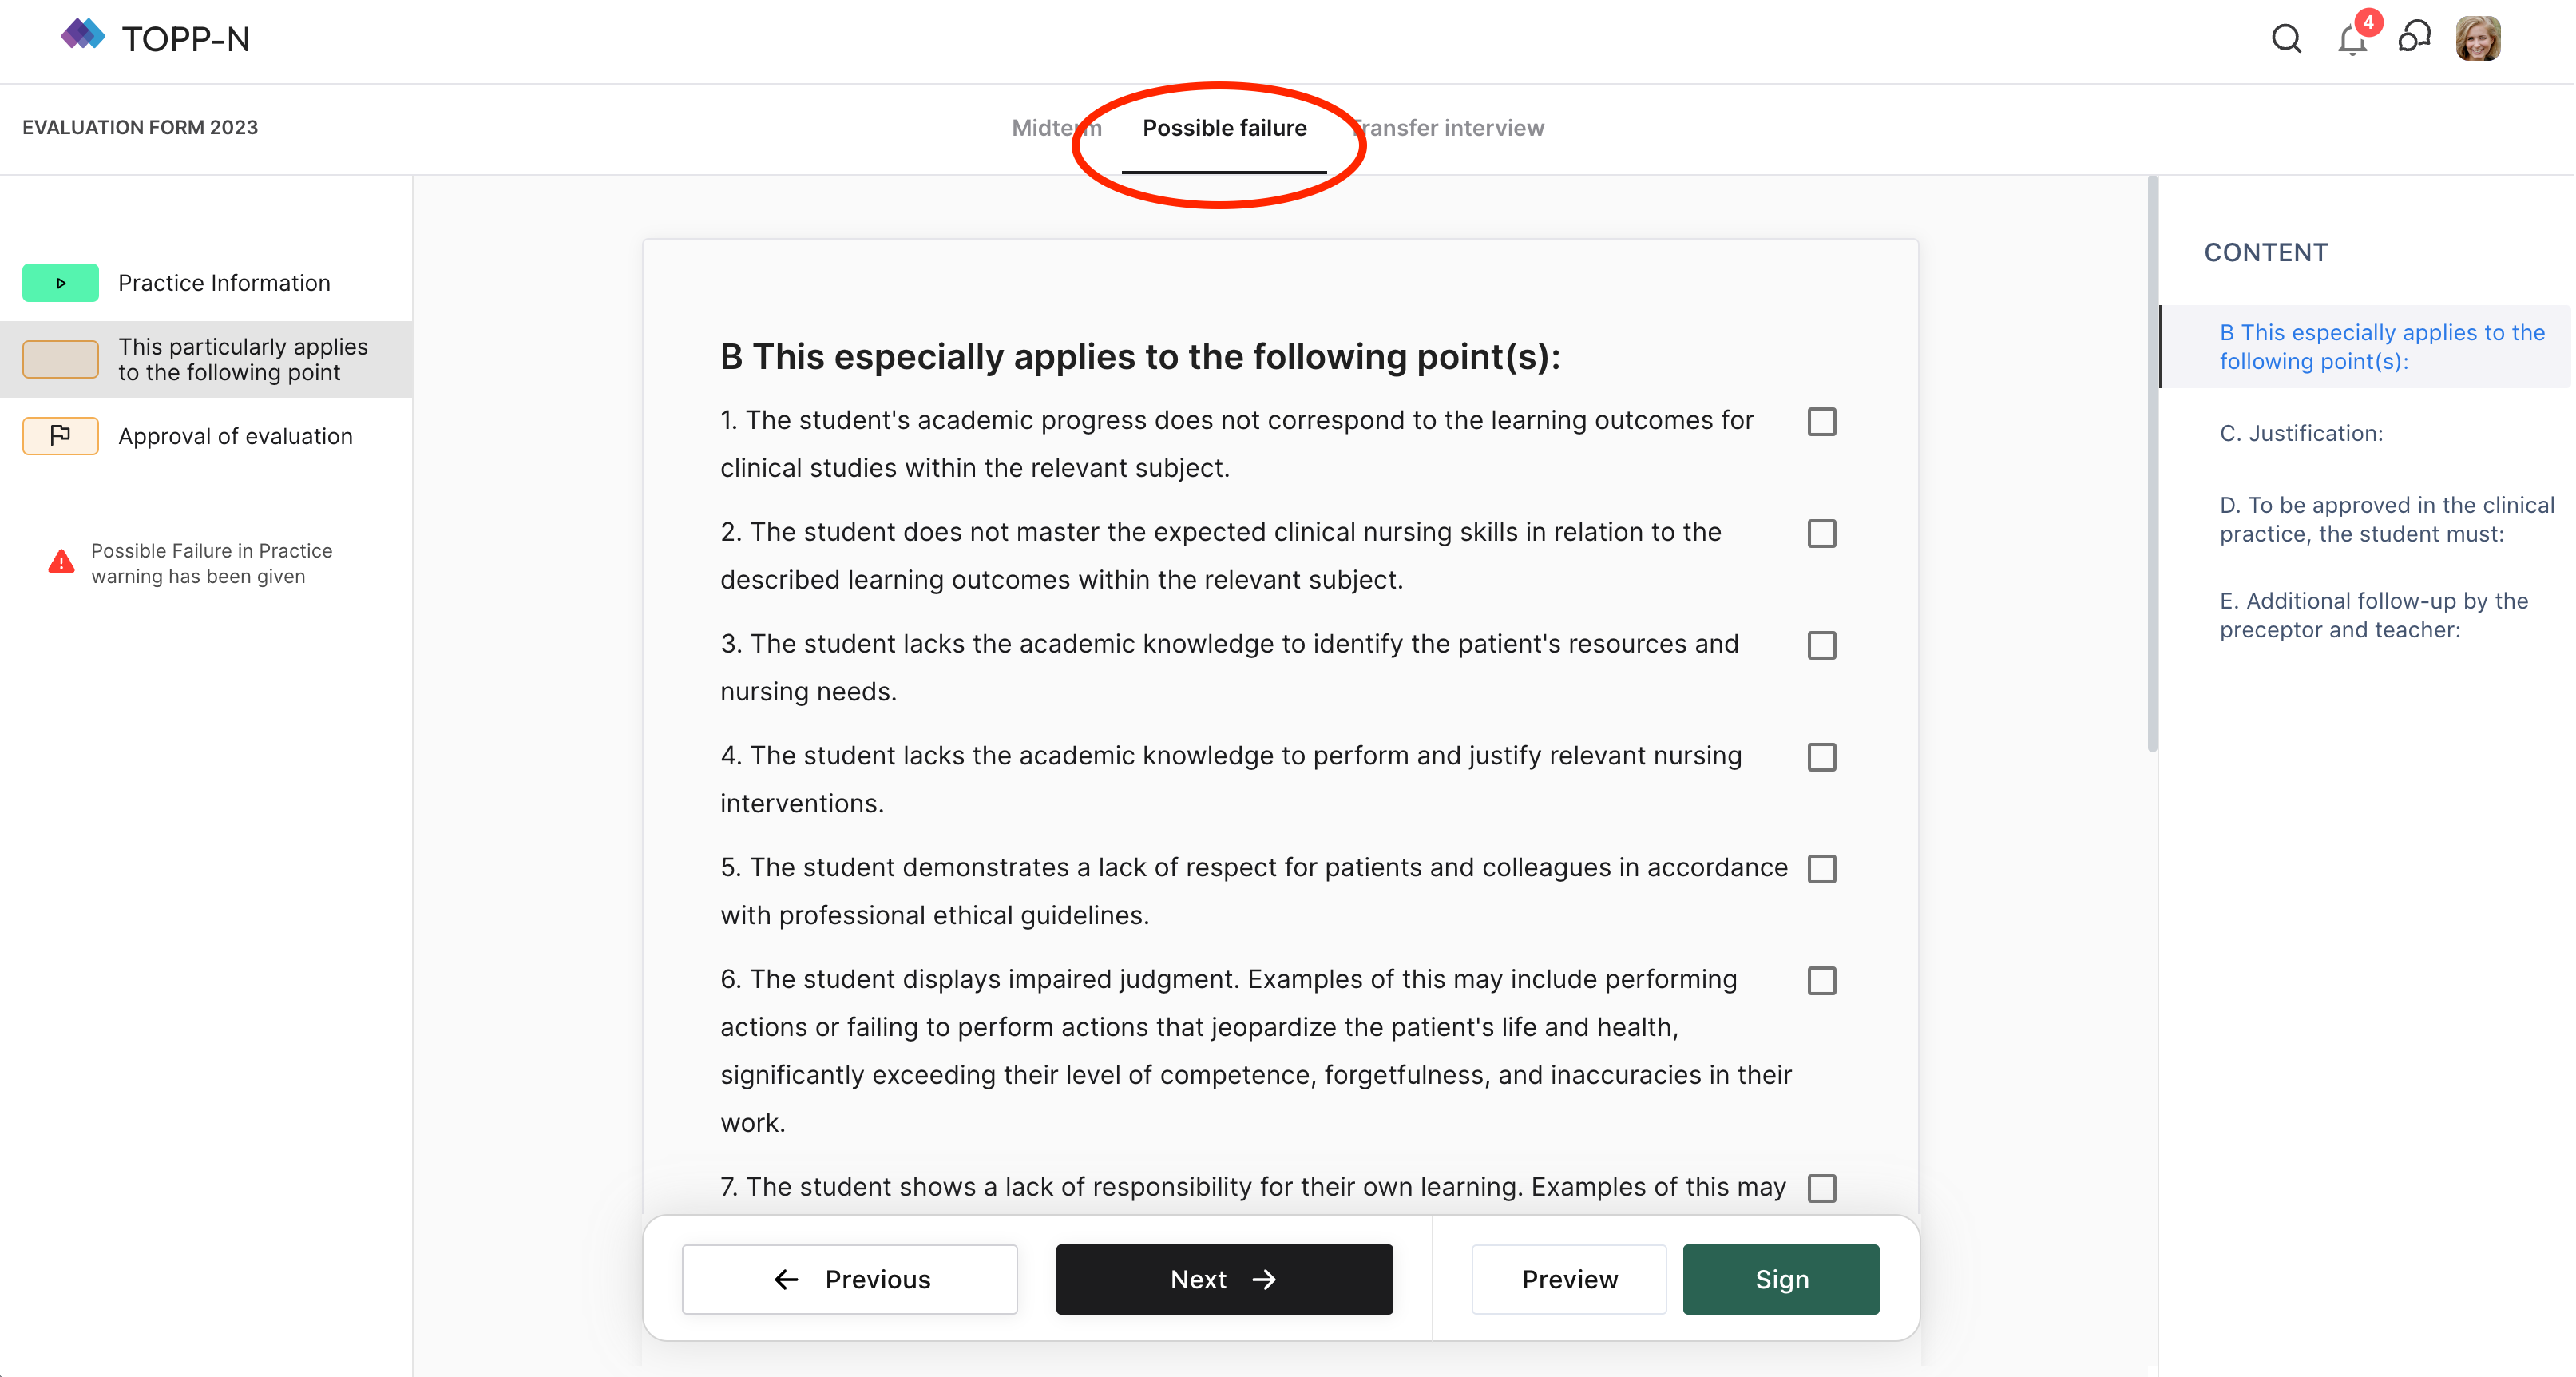Click the red failure warning triangle icon

coord(61,563)
